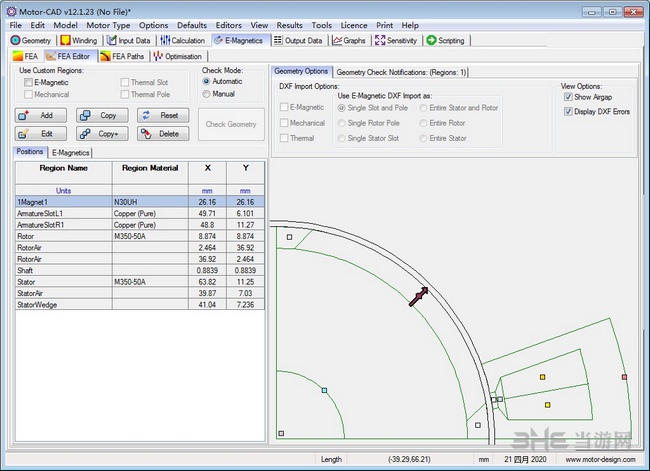Viewport: 650px width, 471px height.
Task: Toggle Display DXF Errors checkbox
Action: (568, 111)
